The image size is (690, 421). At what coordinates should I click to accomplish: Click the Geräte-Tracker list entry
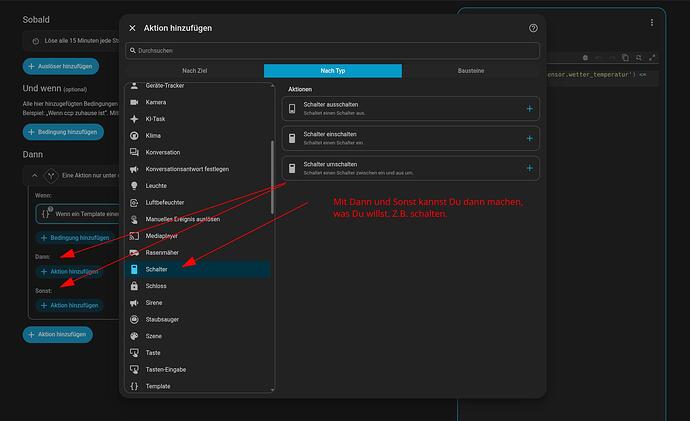[x=199, y=86]
